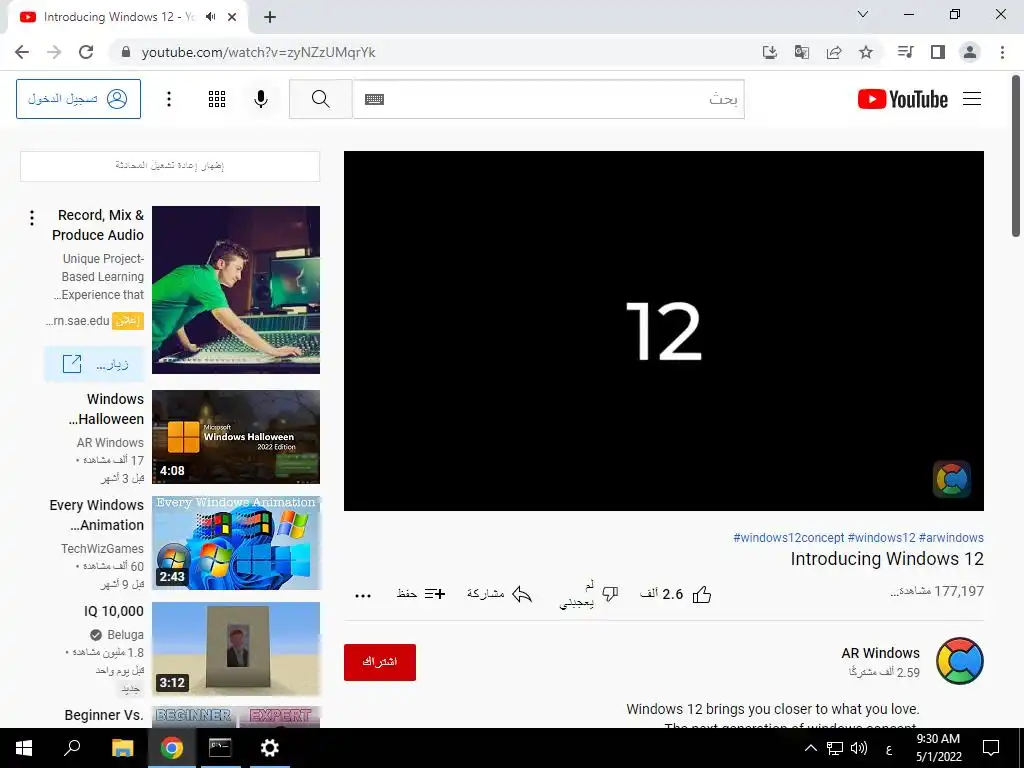Open Windows Start menu
This screenshot has height=768, width=1024.
(x=24, y=748)
